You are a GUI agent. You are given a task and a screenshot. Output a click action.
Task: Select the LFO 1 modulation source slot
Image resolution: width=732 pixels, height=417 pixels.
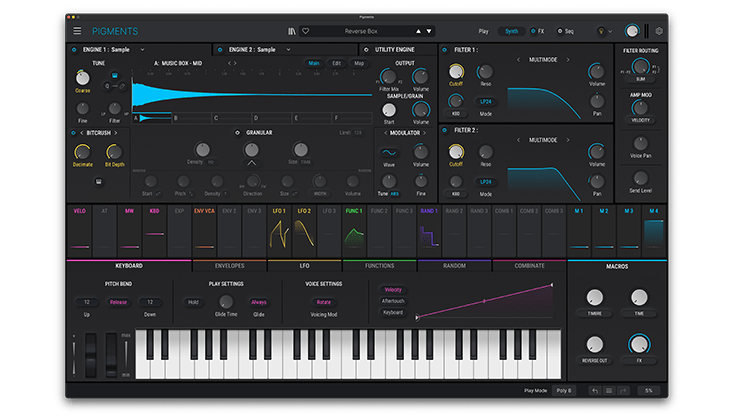tap(279, 230)
